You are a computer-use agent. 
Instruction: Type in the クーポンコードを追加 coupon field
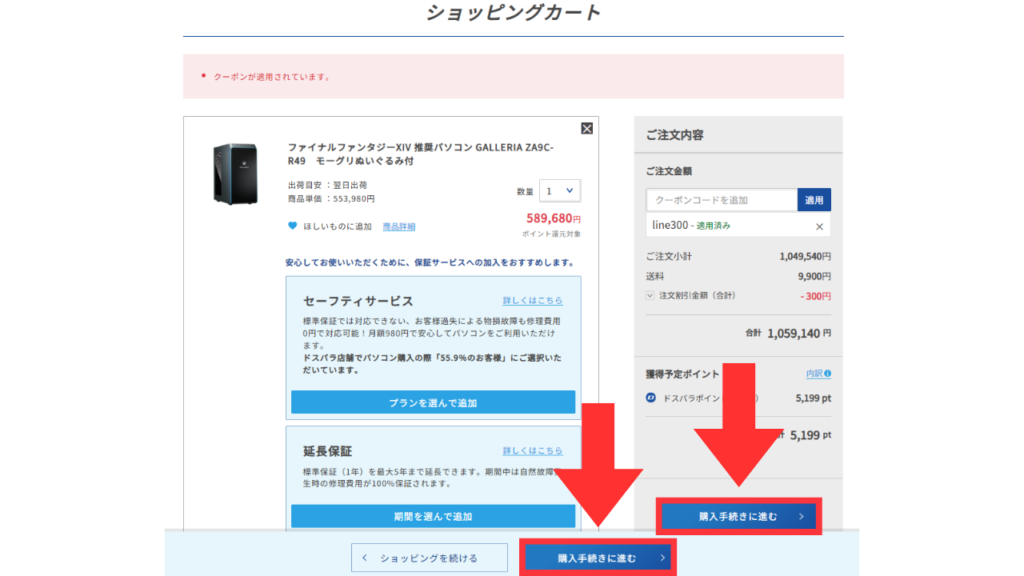point(721,200)
